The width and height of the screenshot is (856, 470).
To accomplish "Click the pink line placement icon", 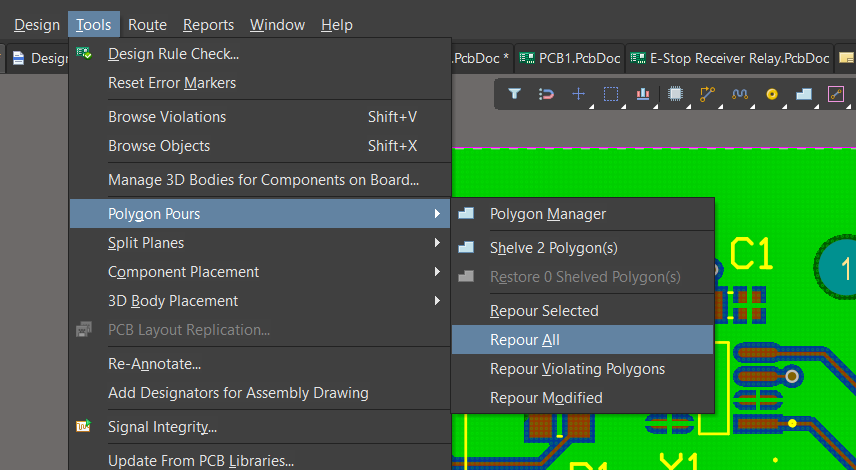I will pos(836,94).
